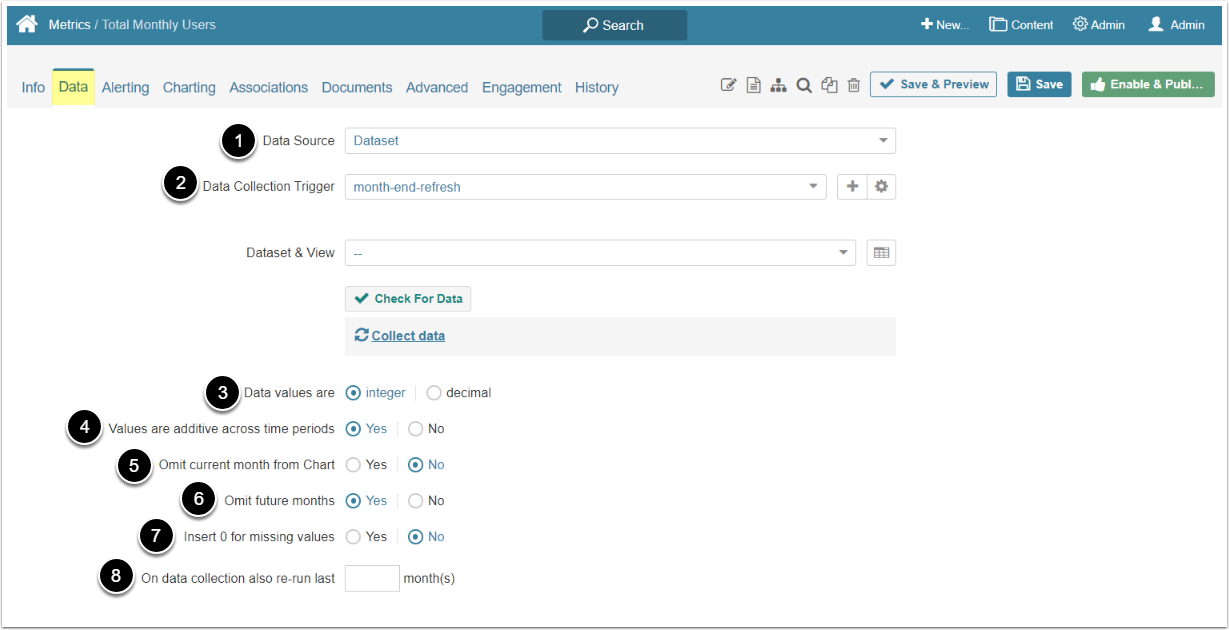
Task: Click the Check For Data button
Action: pos(408,299)
